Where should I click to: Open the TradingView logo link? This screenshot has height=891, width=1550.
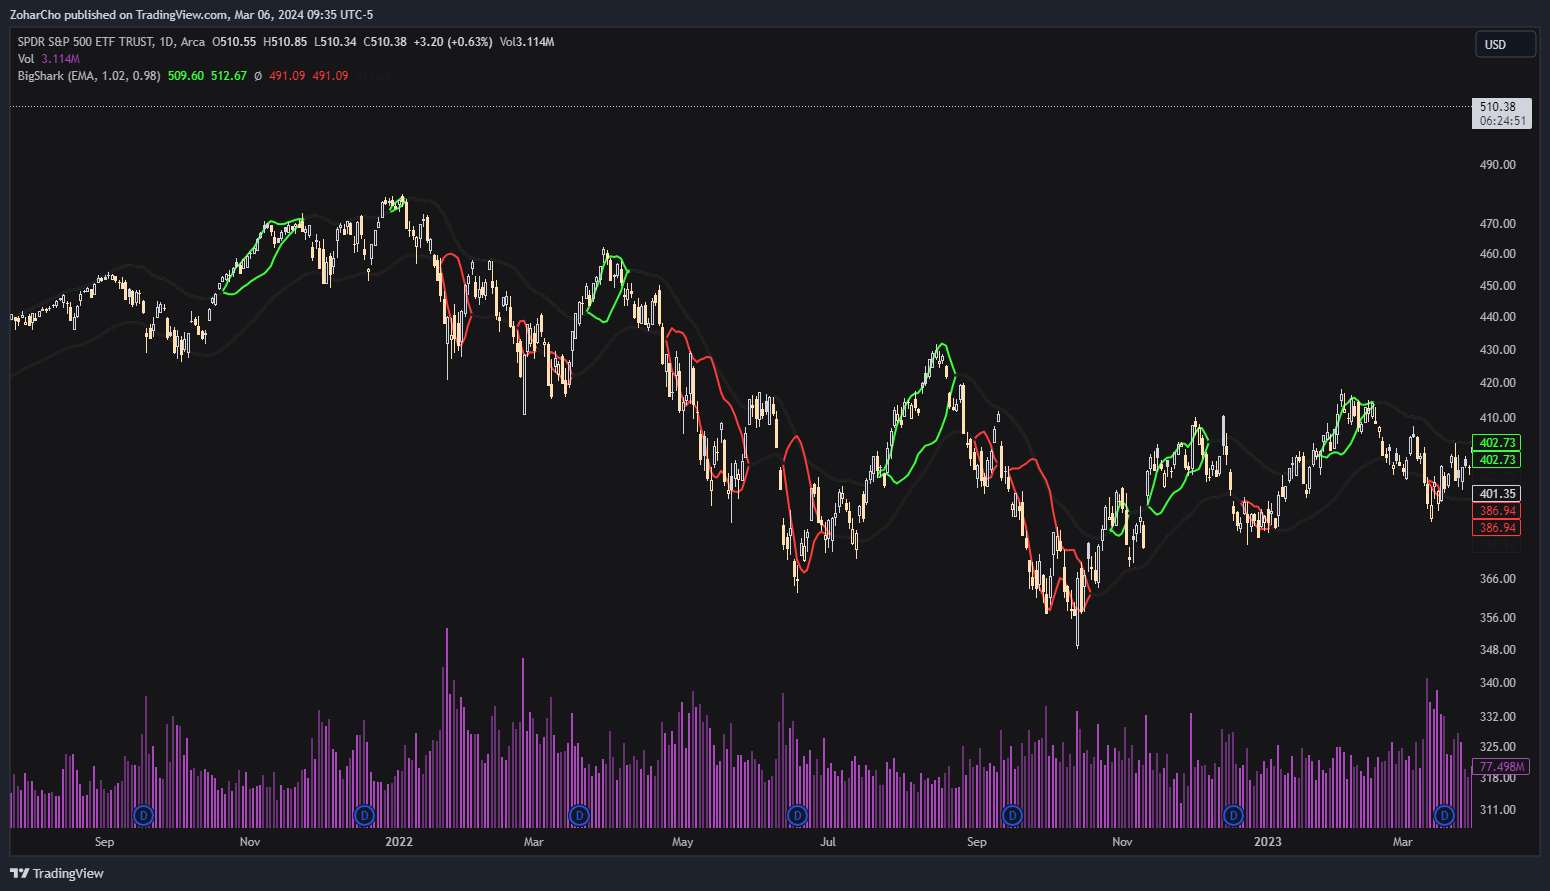pyautogui.click(x=57, y=873)
